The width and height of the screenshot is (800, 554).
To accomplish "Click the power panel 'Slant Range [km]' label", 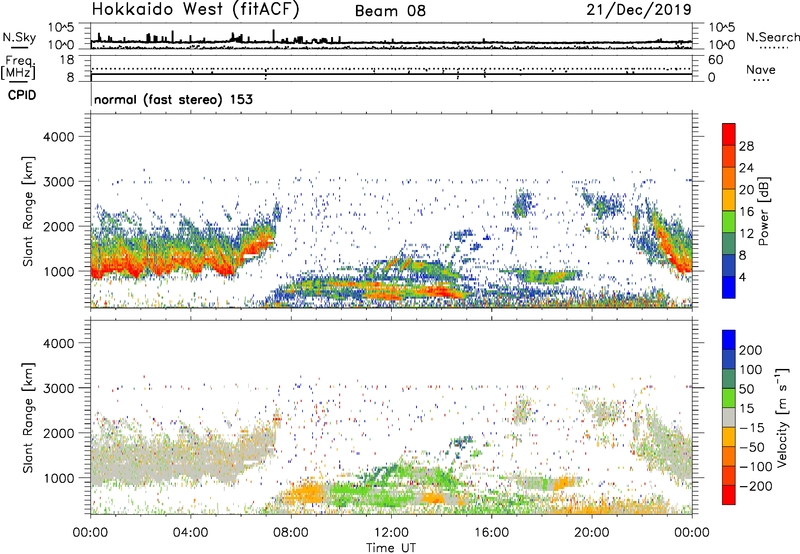I will point(28,211).
